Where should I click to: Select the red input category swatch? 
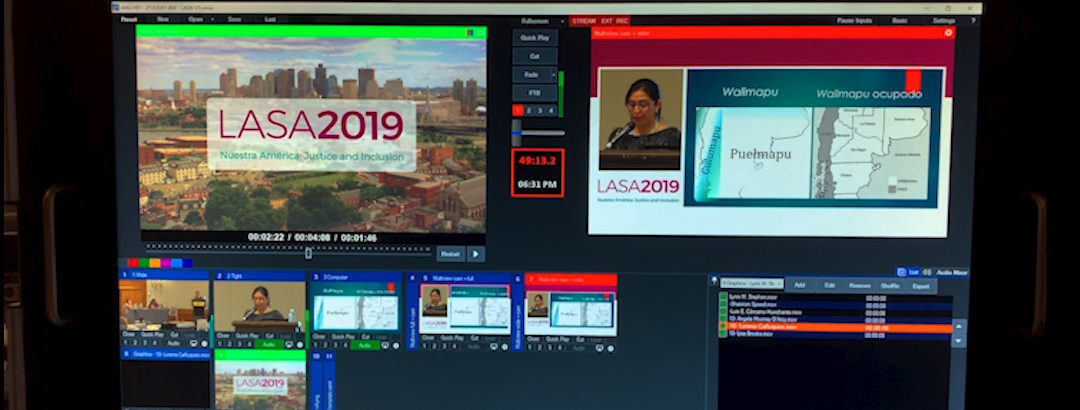pyautogui.click(x=133, y=263)
